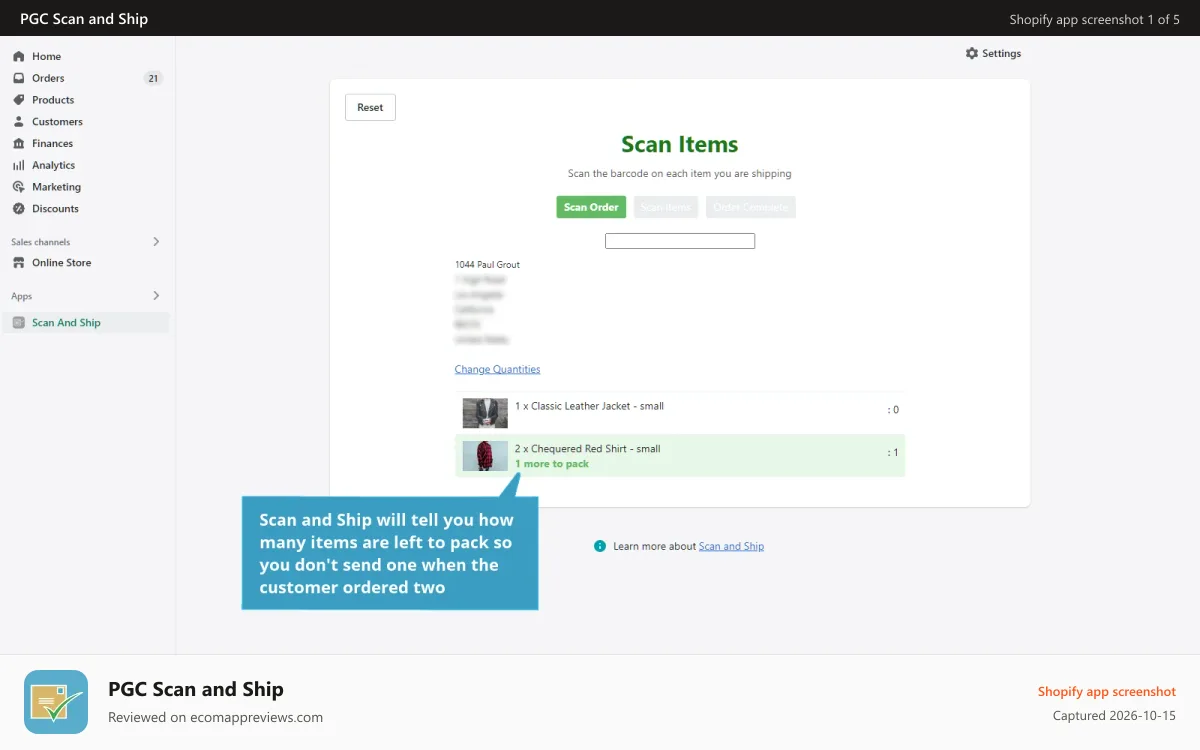Viewport: 1200px width, 750px height.
Task: Click the Customers person icon
Action: 19,122
